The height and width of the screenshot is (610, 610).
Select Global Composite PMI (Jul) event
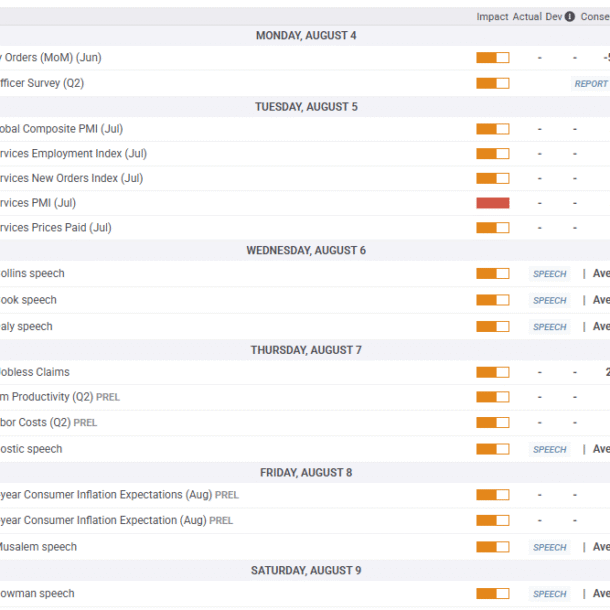click(61, 129)
